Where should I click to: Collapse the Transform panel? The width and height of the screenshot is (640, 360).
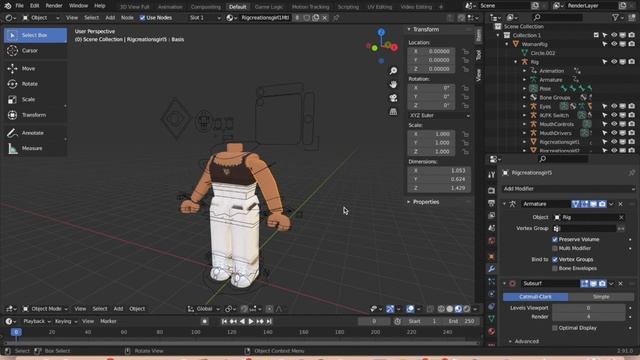click(x=409, y=29)
